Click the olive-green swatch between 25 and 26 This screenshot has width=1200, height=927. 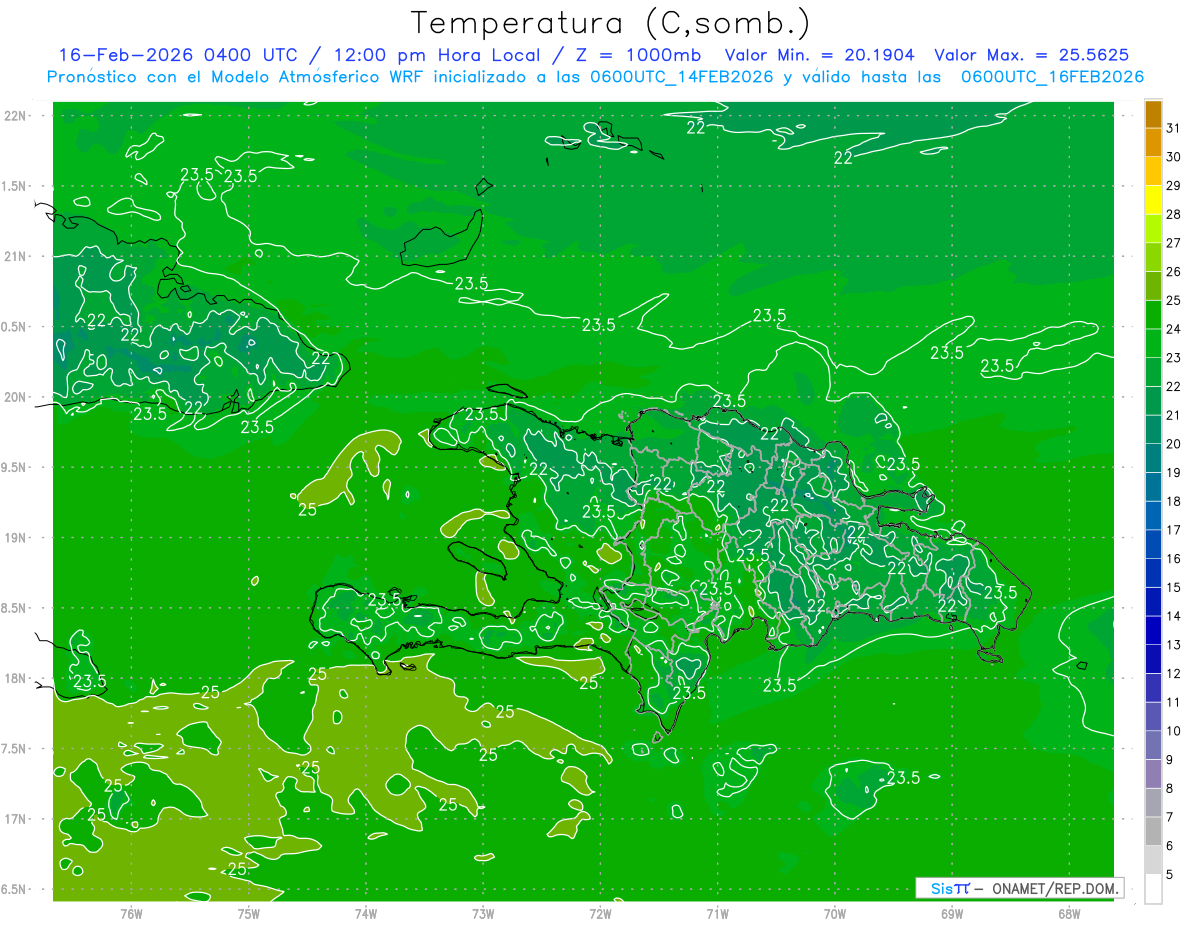1153,286
